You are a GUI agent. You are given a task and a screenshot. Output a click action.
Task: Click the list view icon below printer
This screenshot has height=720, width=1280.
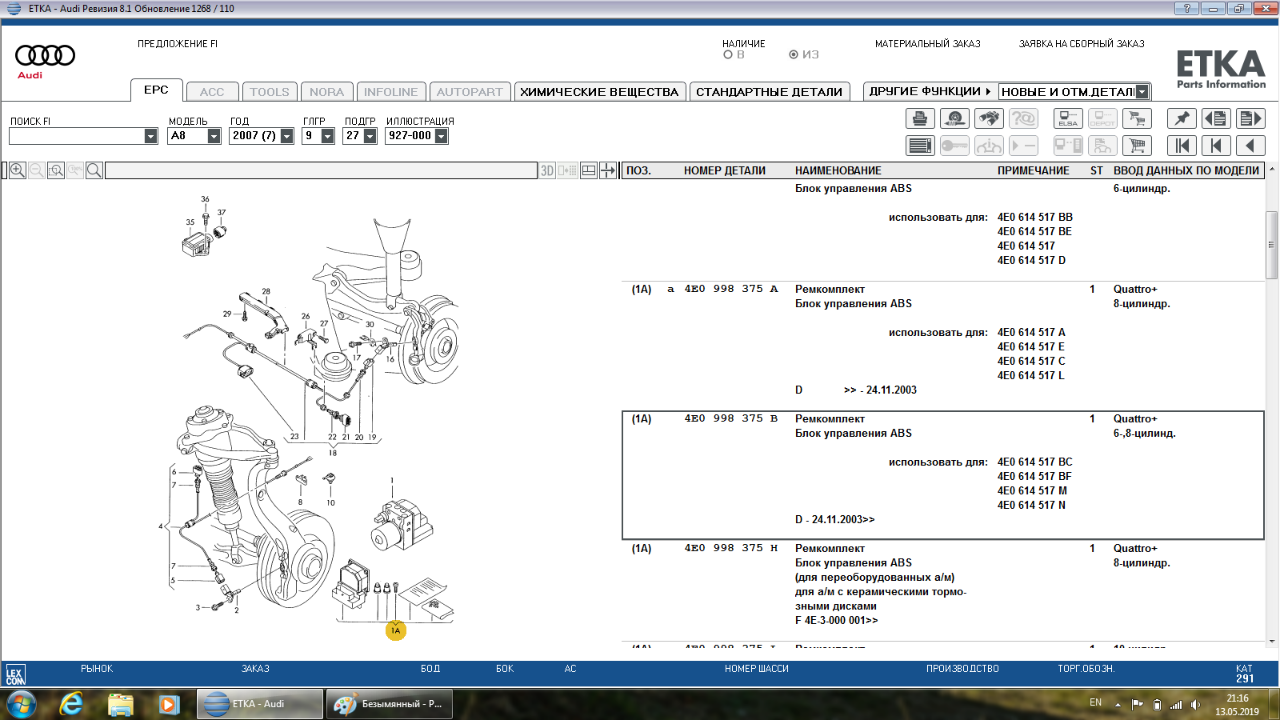[920, 146]
